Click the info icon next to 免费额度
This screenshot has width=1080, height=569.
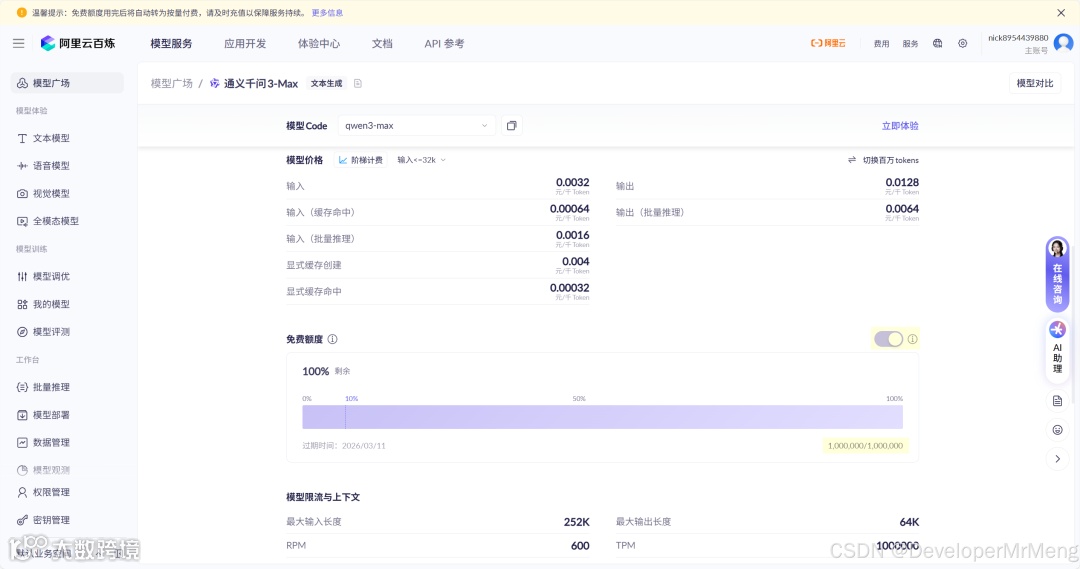[333, 339]
